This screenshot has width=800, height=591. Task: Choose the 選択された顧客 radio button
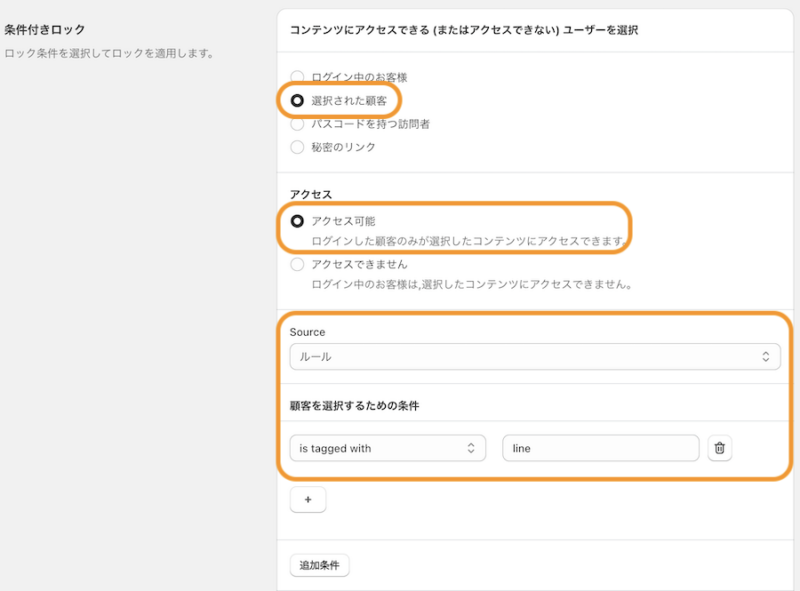(x=297, y=101)
